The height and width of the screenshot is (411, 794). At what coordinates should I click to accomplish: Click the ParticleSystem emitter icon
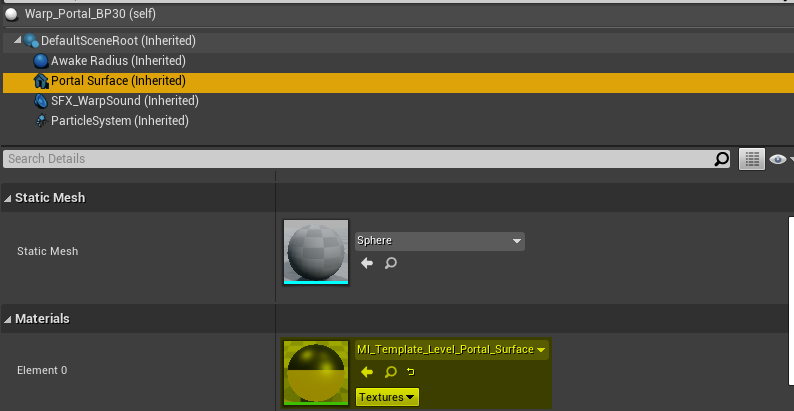tap(42, 121)
